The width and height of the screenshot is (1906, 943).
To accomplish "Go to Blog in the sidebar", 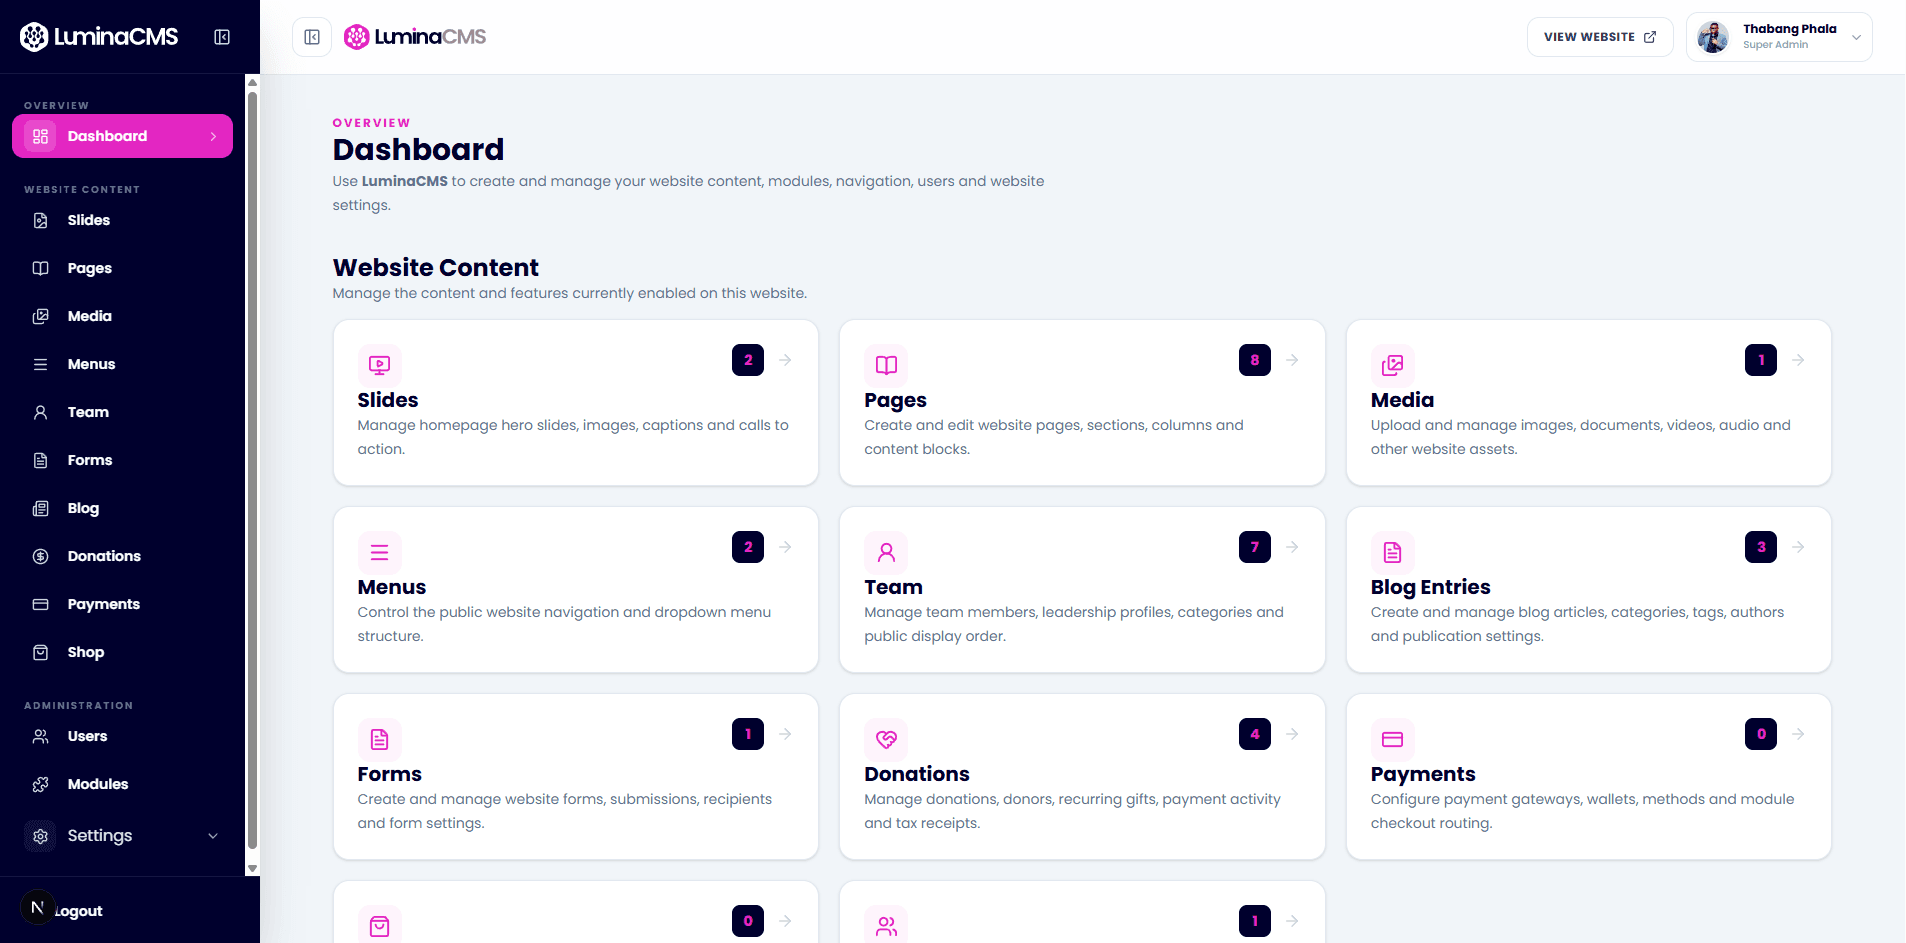I will pos(122,508).
